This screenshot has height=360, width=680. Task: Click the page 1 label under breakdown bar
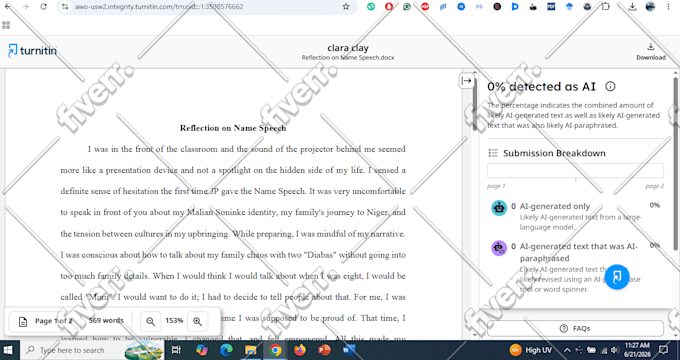point(496,186)
